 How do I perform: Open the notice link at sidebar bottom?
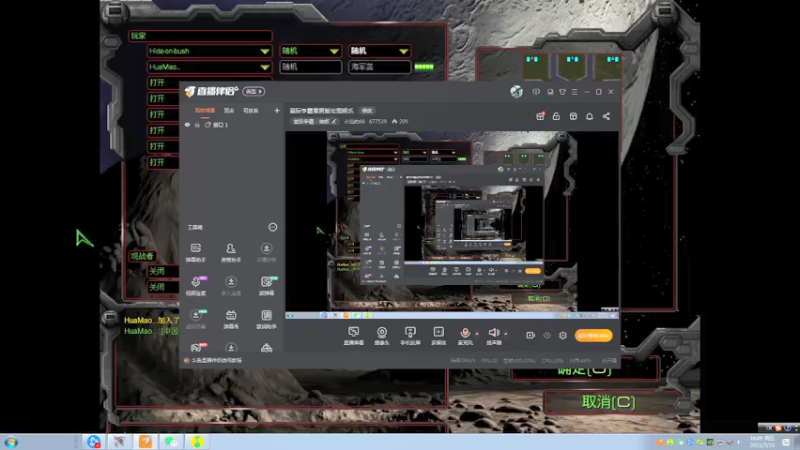point(217,360)
